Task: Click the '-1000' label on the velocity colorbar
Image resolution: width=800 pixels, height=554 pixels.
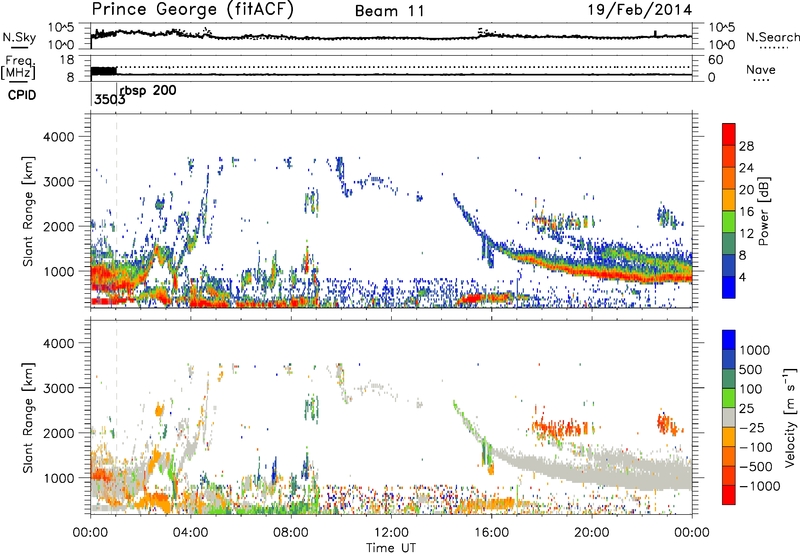Action: (x=759, y=486)
